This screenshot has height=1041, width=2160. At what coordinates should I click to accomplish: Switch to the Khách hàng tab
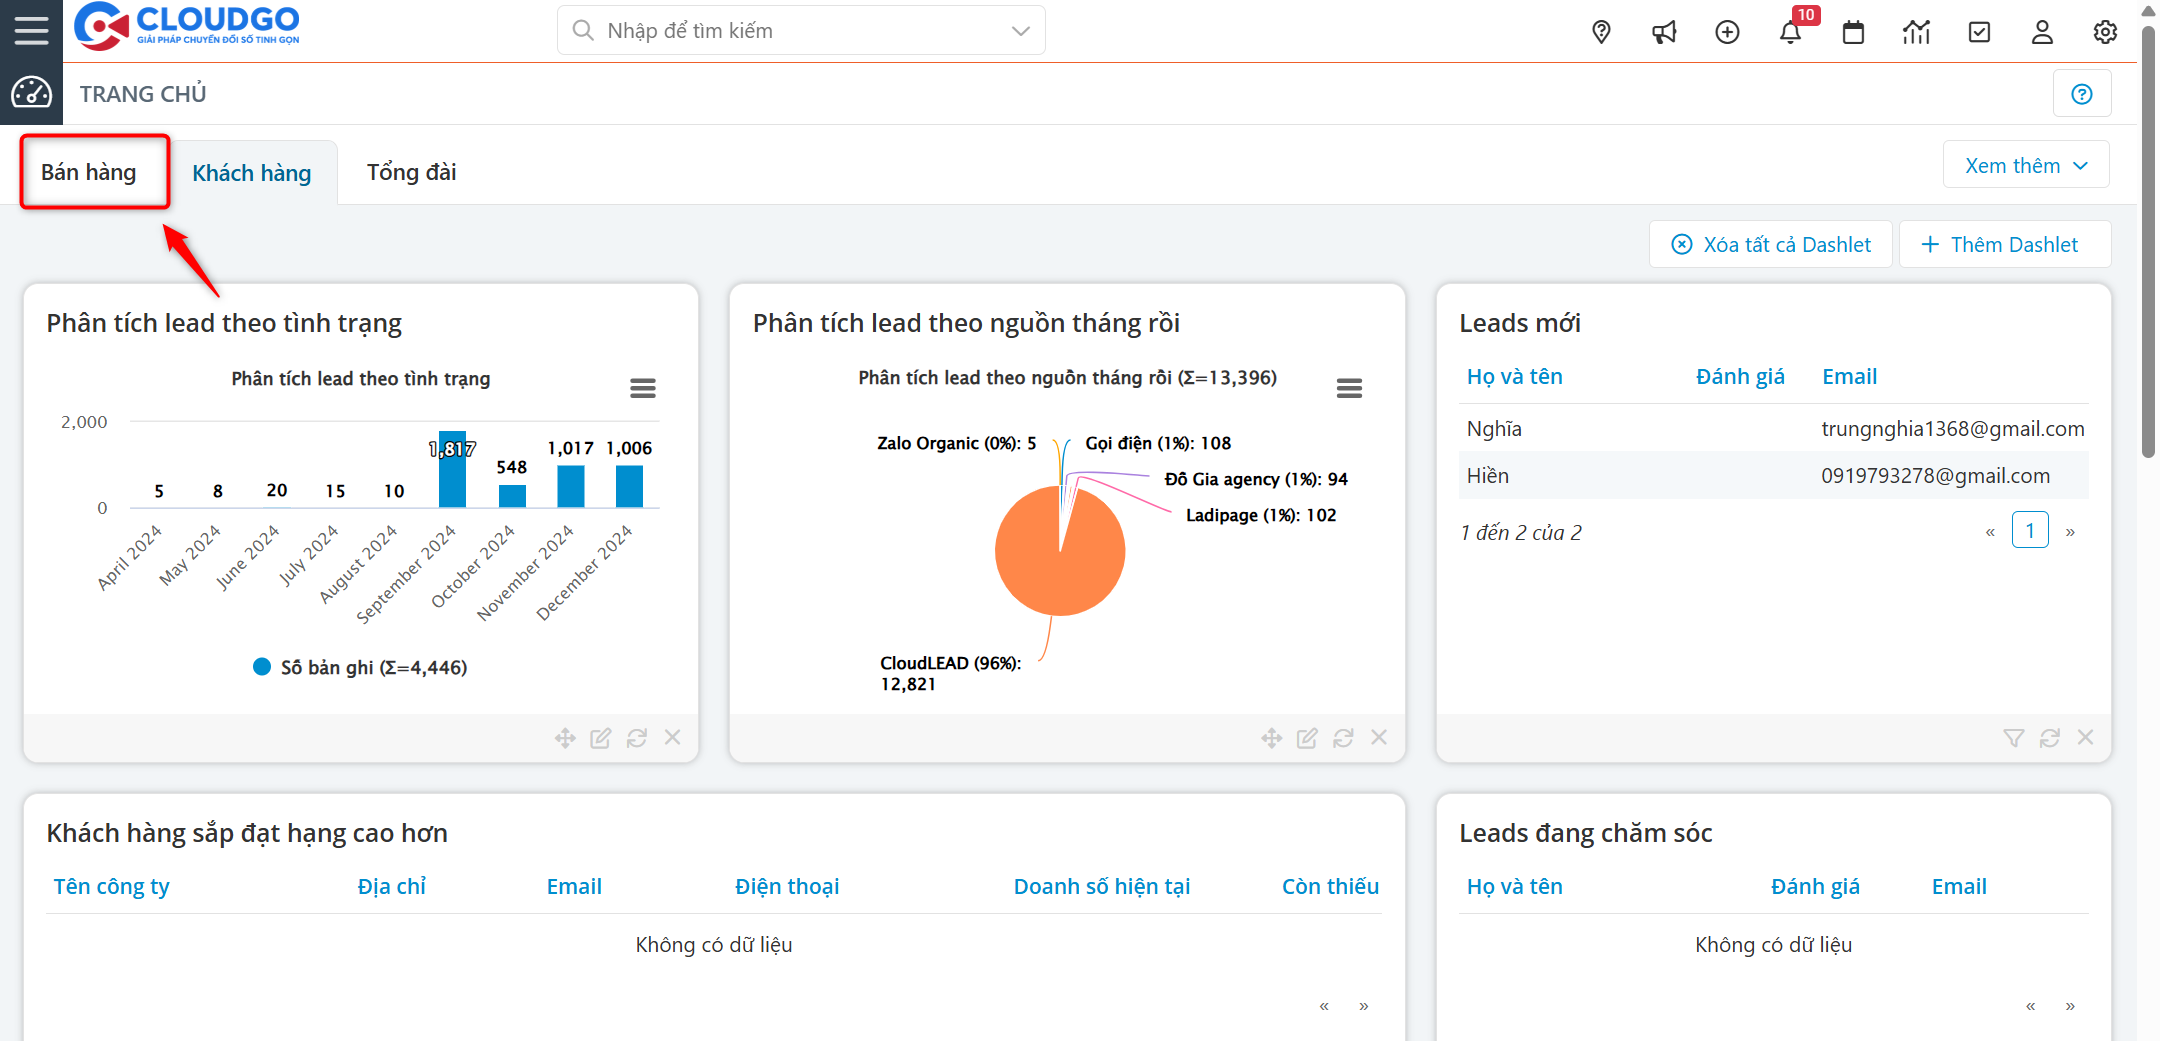[252, 173]
